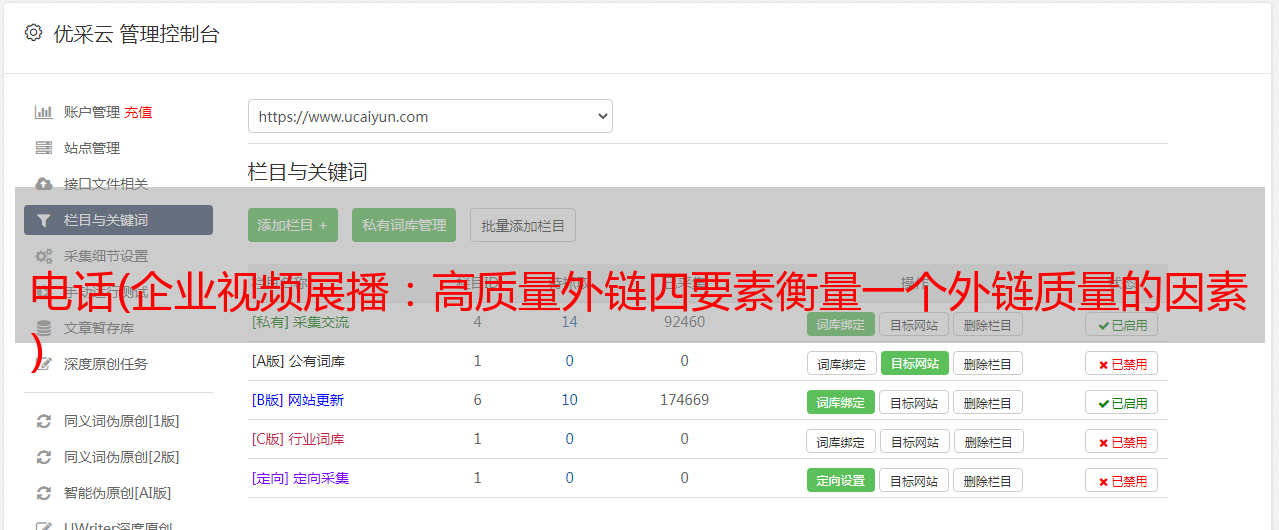Open the [私有] 采集交流 column link
The image size is (1279, 530).
pyautogui.click(x=301, y=322)
